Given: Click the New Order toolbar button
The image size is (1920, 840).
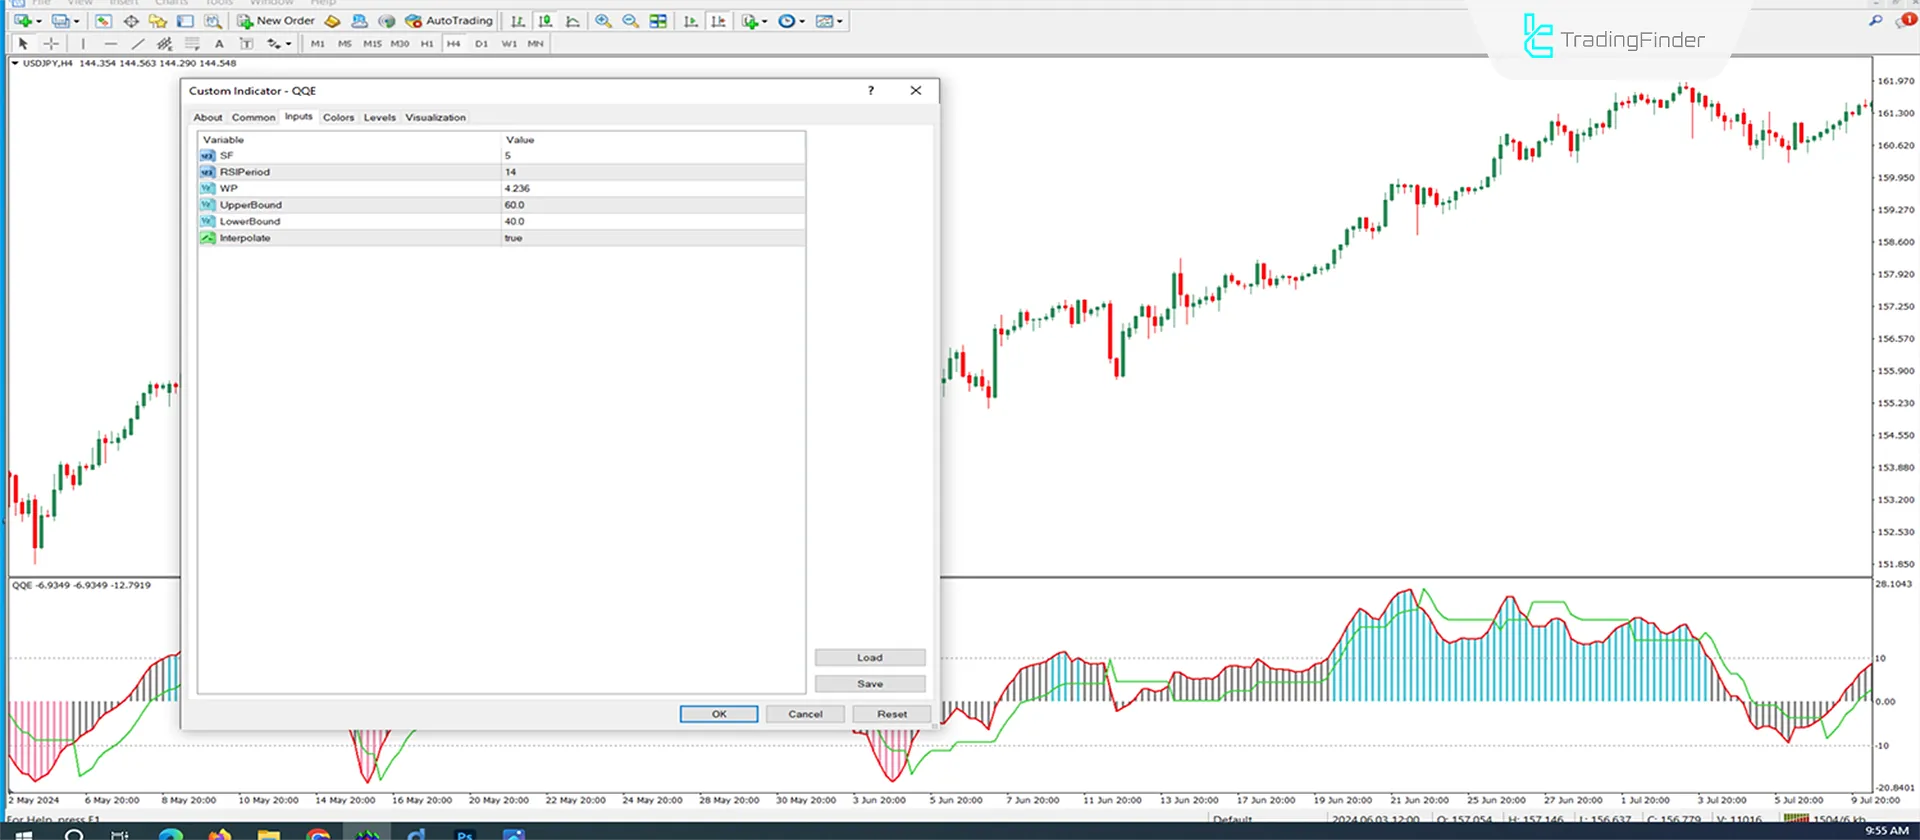Looking at the screenshot, I should 276,21.
